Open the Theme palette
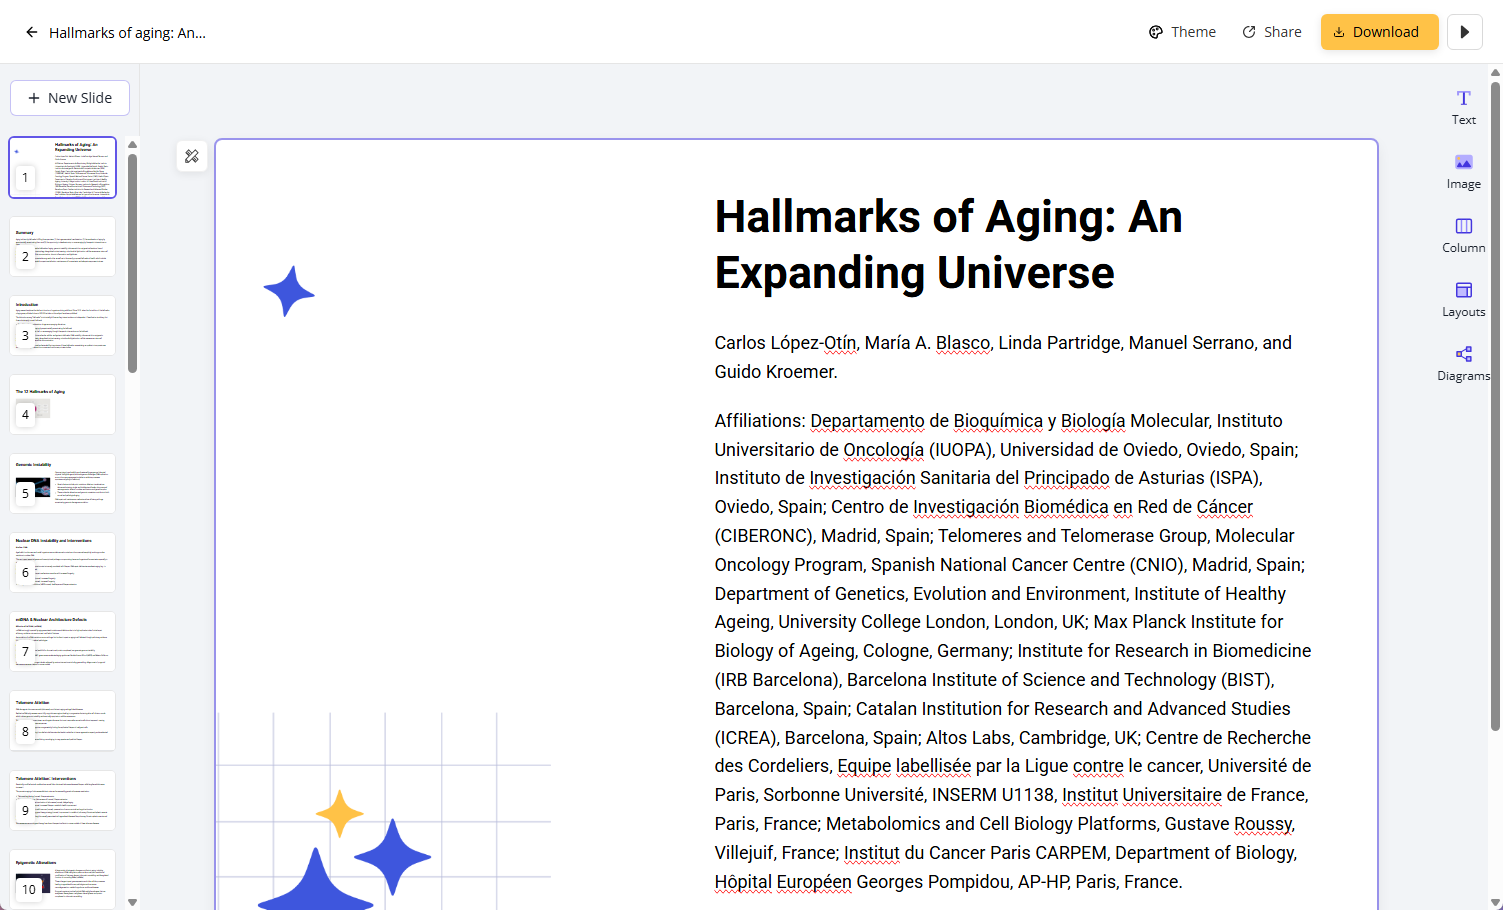This screenshot has width=1503, height=910. tap(1182, 32)
